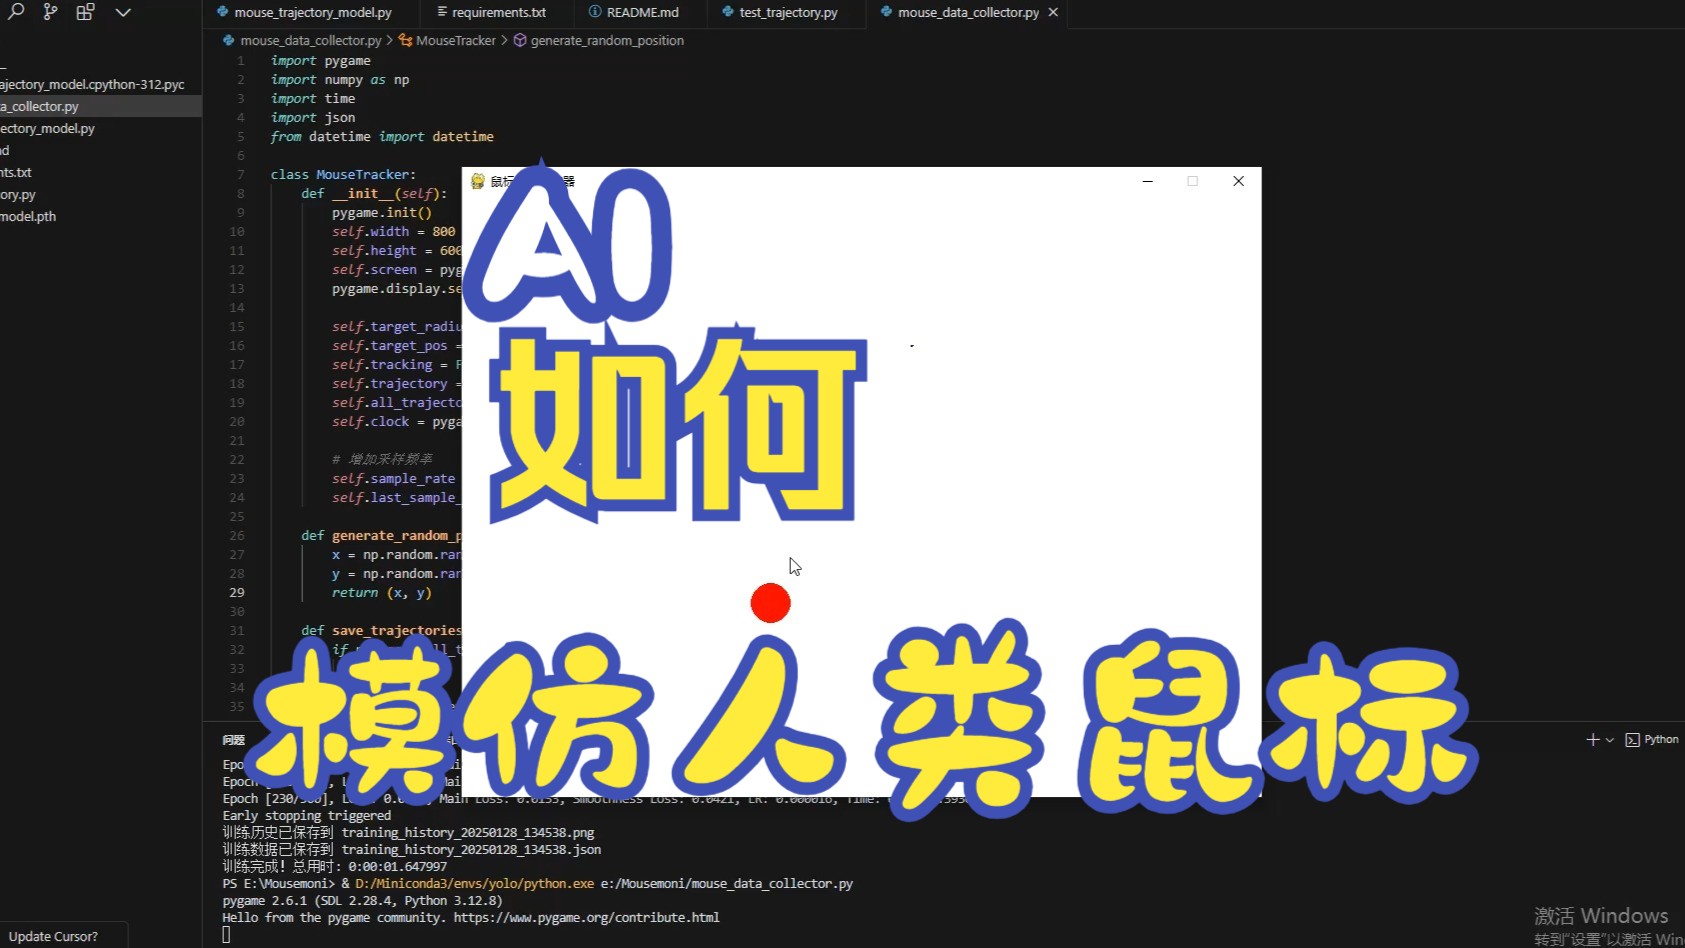Image resolution: width=1685 pixels, height=948 pixels.
Task: Switch to the test_trajectory.py tab
Action: [x=786, y=12]
